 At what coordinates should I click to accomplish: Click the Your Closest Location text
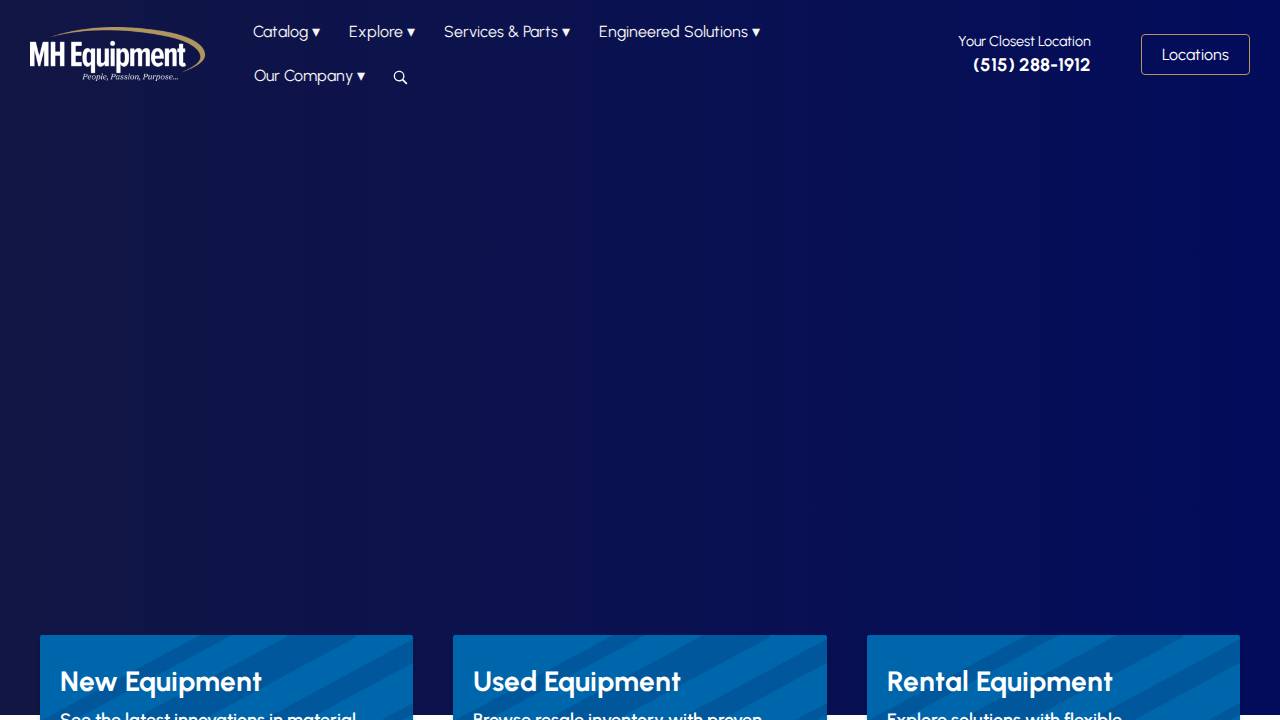point(1024,41)
